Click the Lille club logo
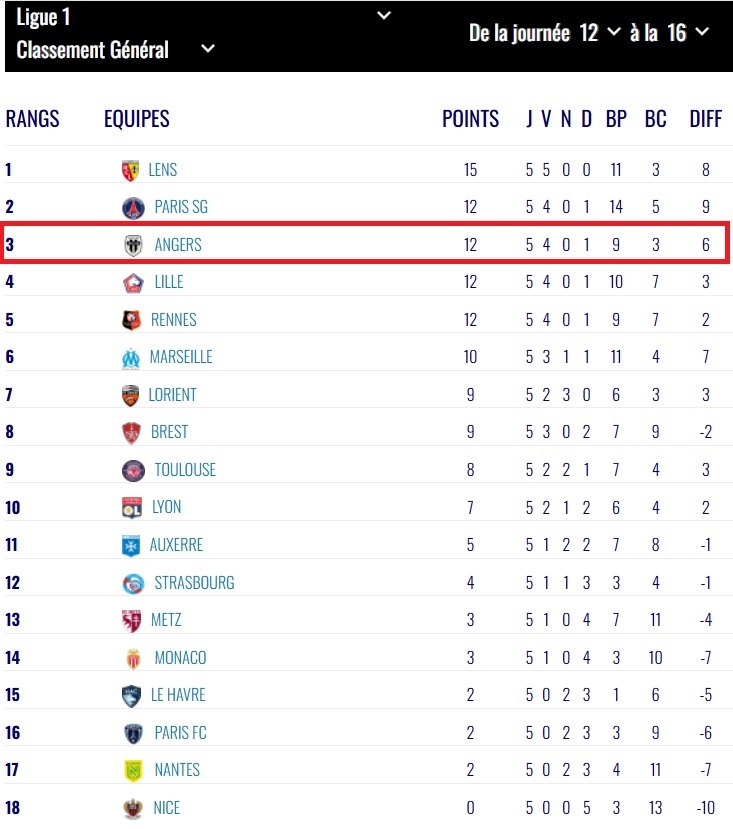Image resolution: width=733 pixels, height=829 pixels. tap(133, 283)
